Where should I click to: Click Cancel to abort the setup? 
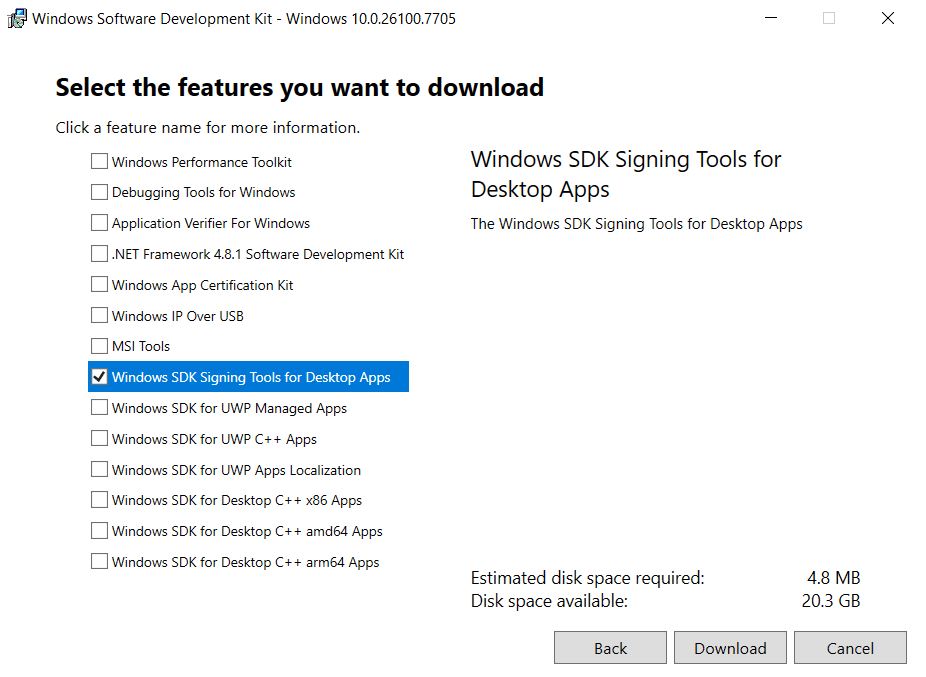pyautogui.click(x=850, y=648)
